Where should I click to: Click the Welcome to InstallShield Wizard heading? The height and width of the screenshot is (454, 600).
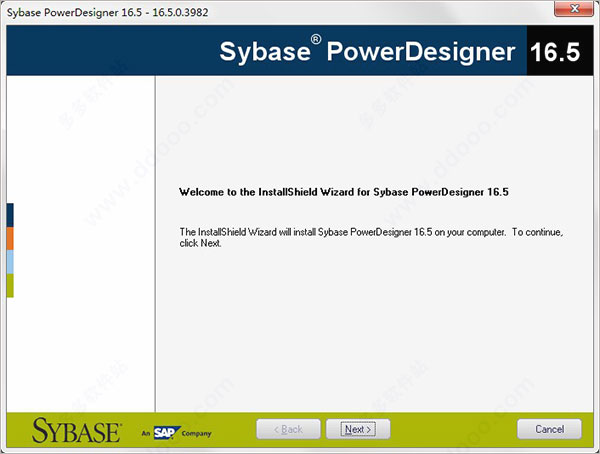pyautogui.click(x=344, y=192)
